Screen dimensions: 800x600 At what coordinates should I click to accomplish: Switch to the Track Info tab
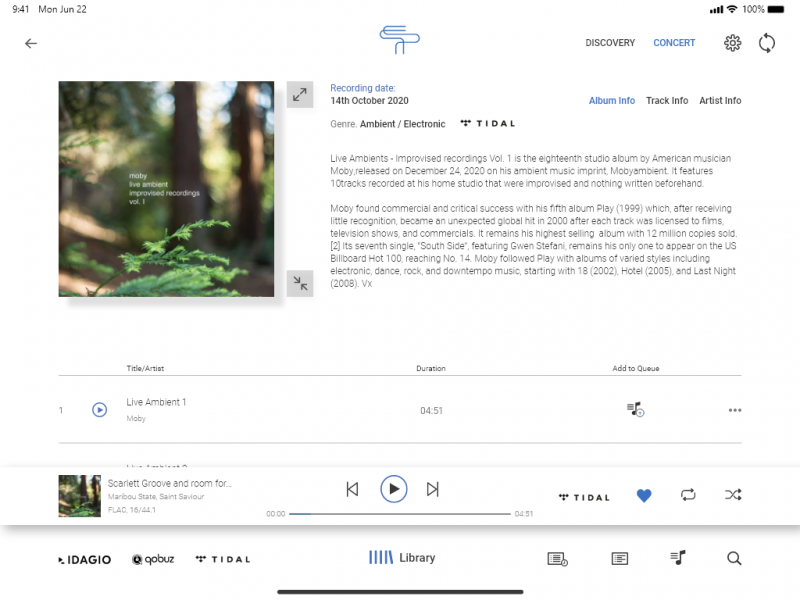(666, 101)
